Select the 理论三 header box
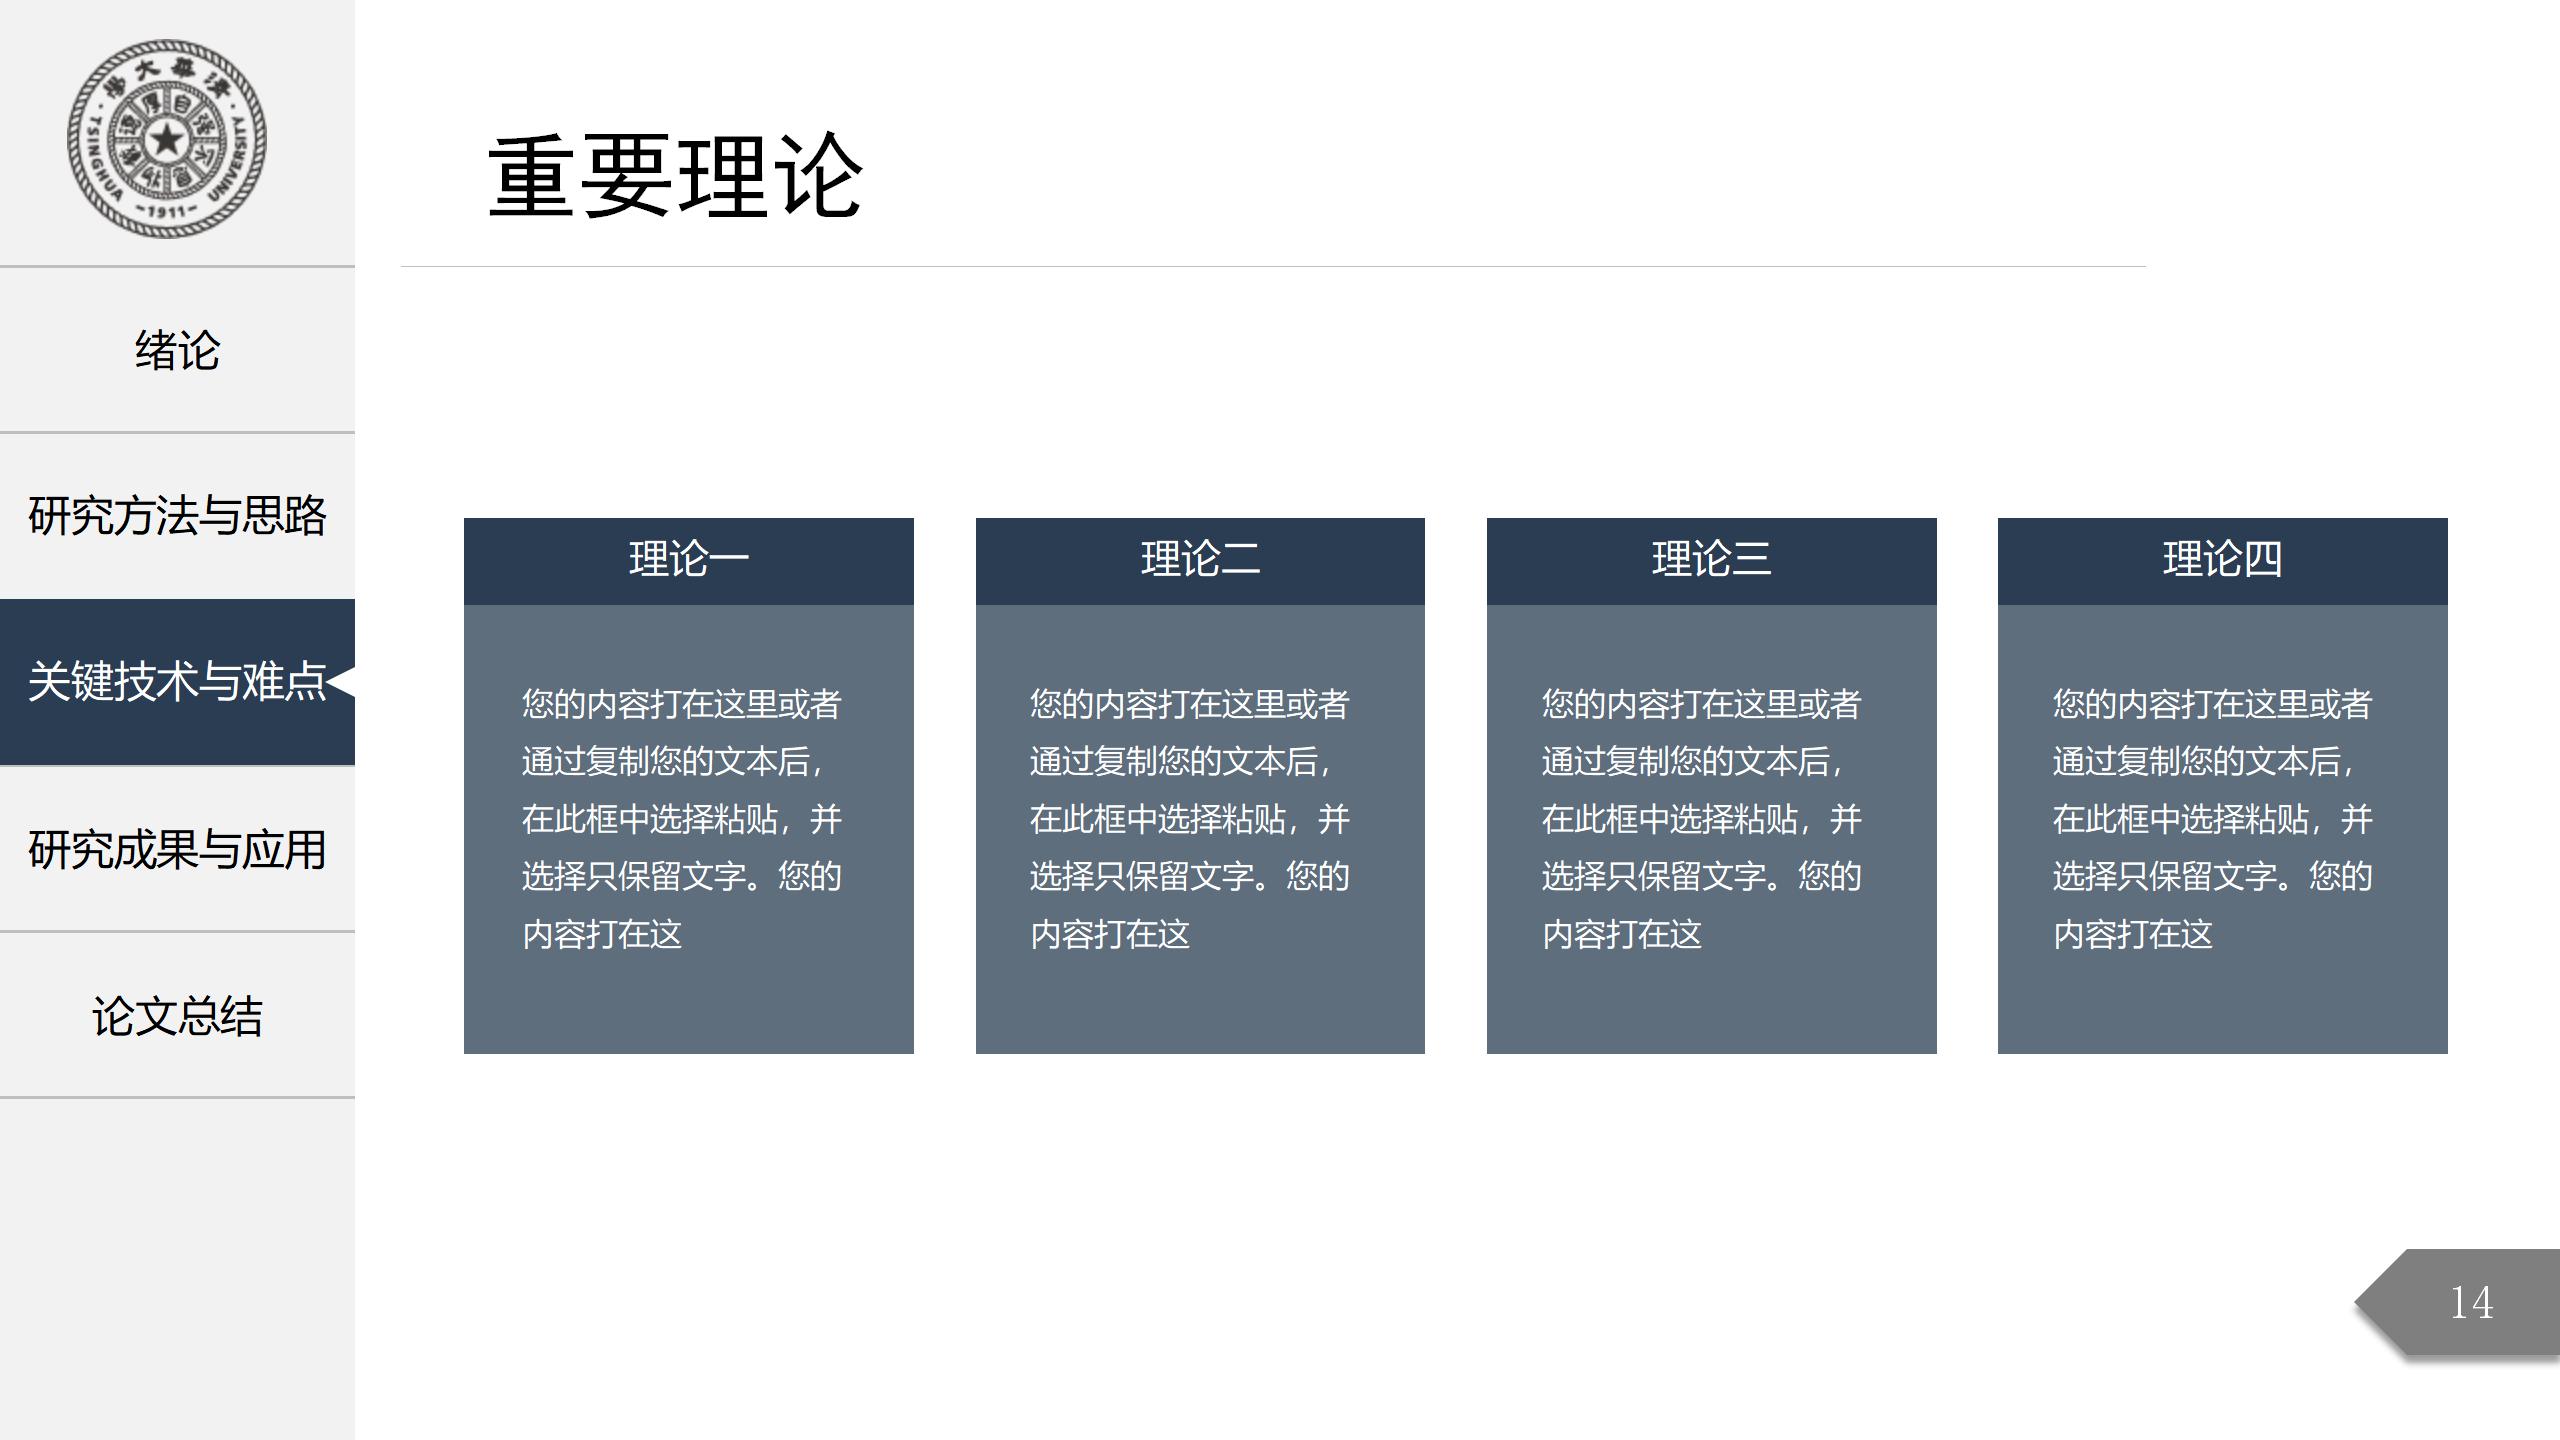The width and height of the screenshot is (2560, 1440). tap(1711, 560)
